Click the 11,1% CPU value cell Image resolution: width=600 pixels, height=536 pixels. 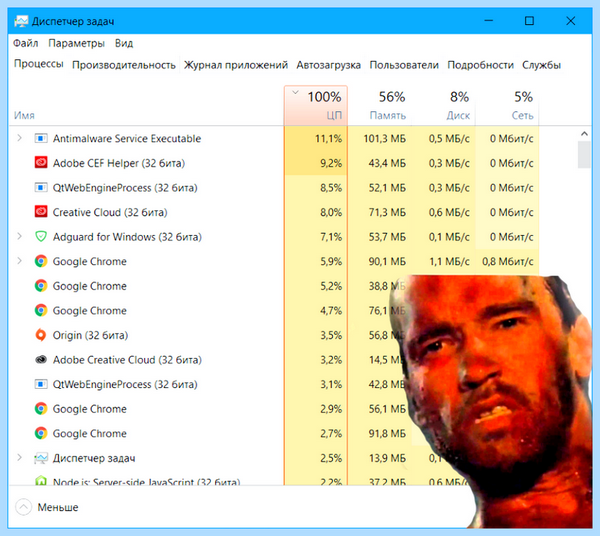pyautogui.click(x=316, y=138)
